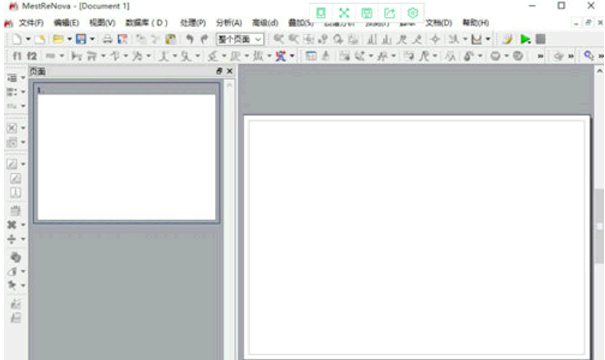Click the red-blue multiplet analysis icon
605x360 pixels.
coord(281,56)
